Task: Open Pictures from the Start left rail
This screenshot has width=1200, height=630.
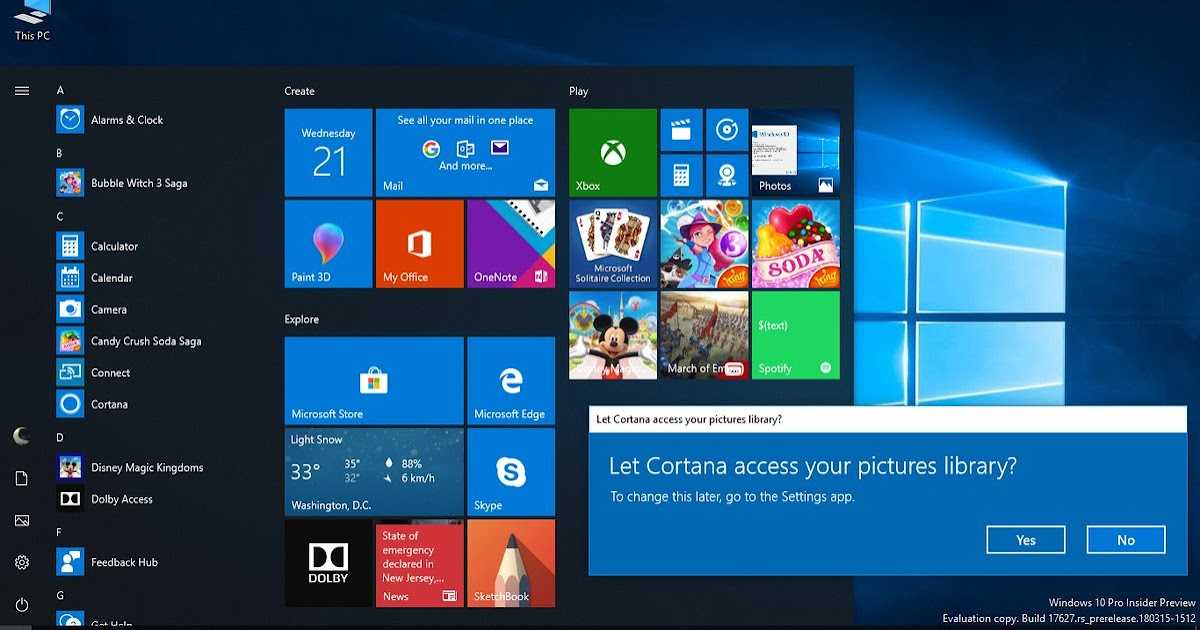Action: (x=22, y=521)
